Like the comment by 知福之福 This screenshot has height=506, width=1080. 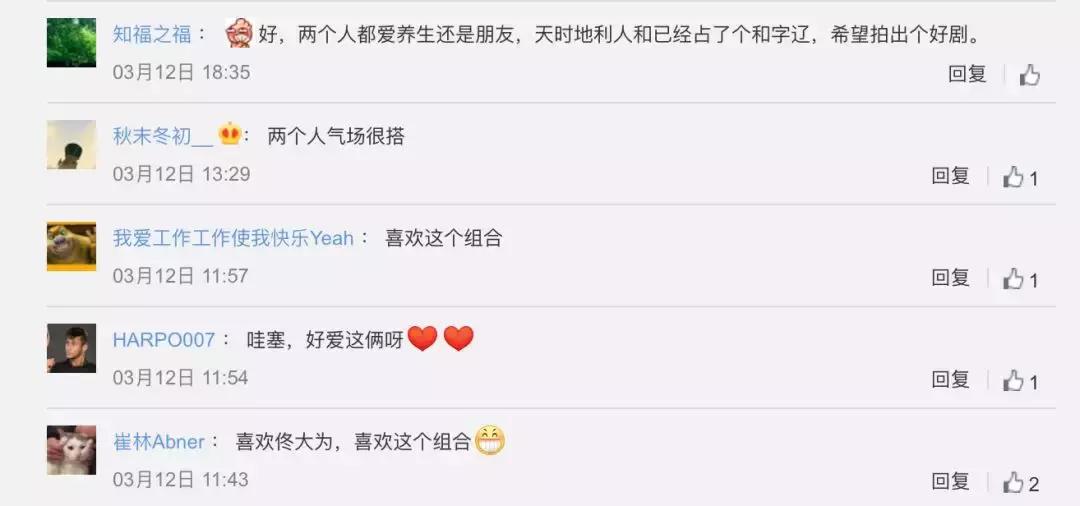[x=1030, y=75]
